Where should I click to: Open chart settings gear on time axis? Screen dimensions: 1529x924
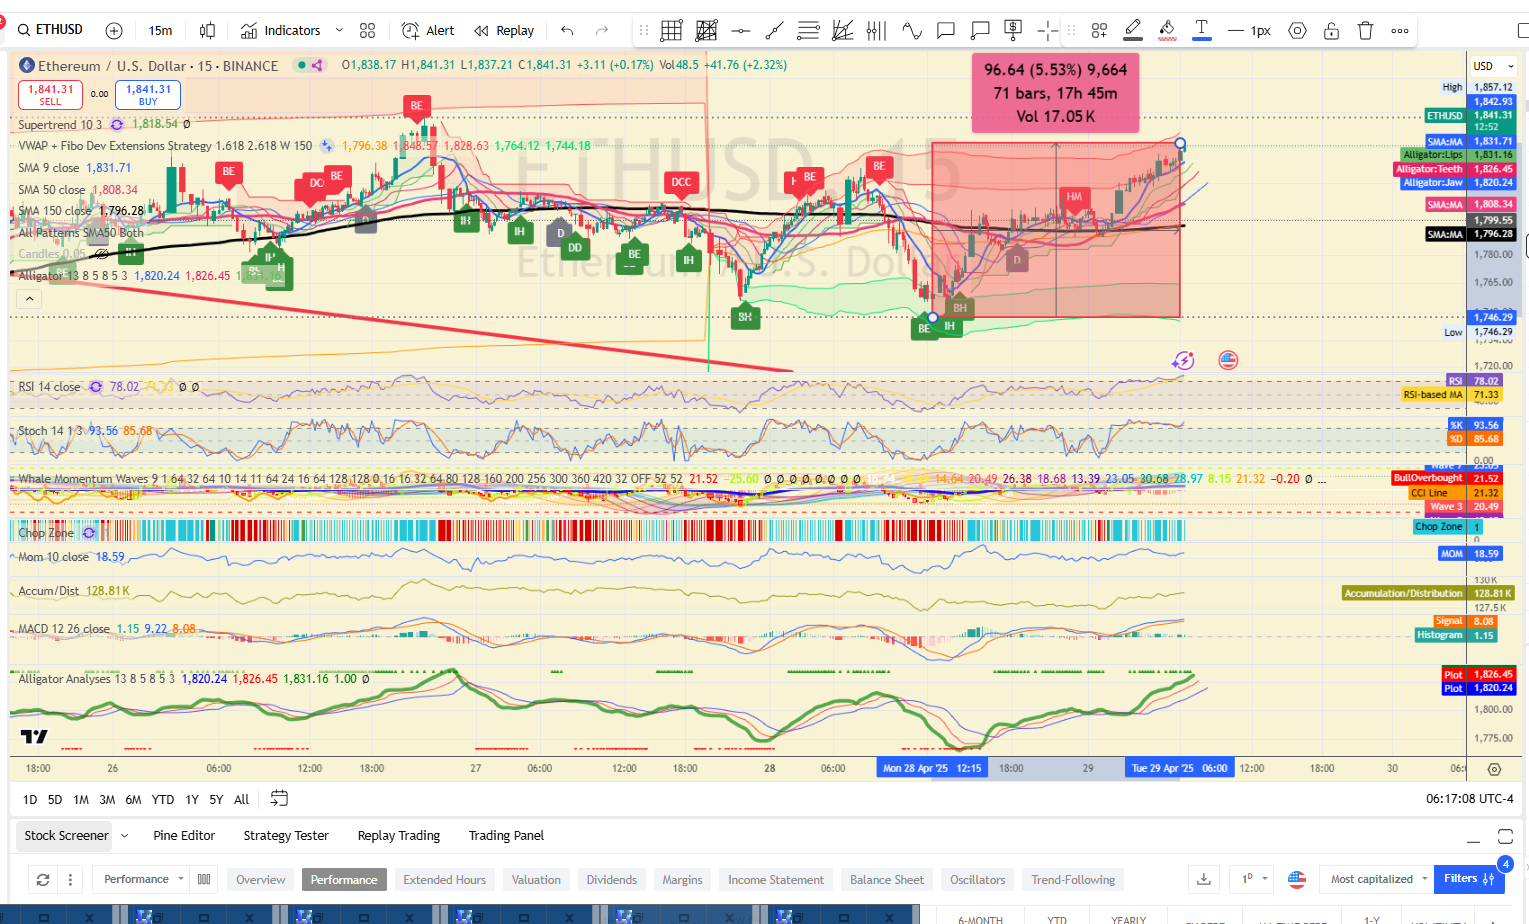click(1494, 769)
